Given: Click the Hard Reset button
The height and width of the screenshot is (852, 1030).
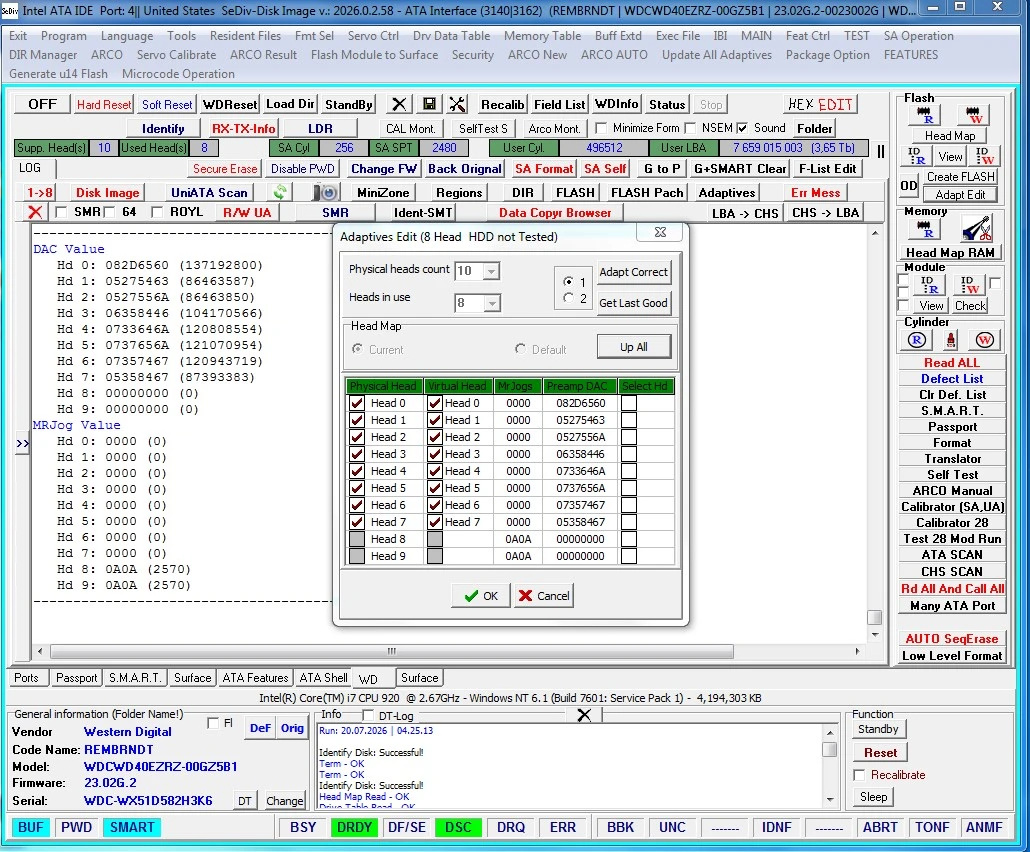Looking at the screenshot, I should [x=104, y=104].
